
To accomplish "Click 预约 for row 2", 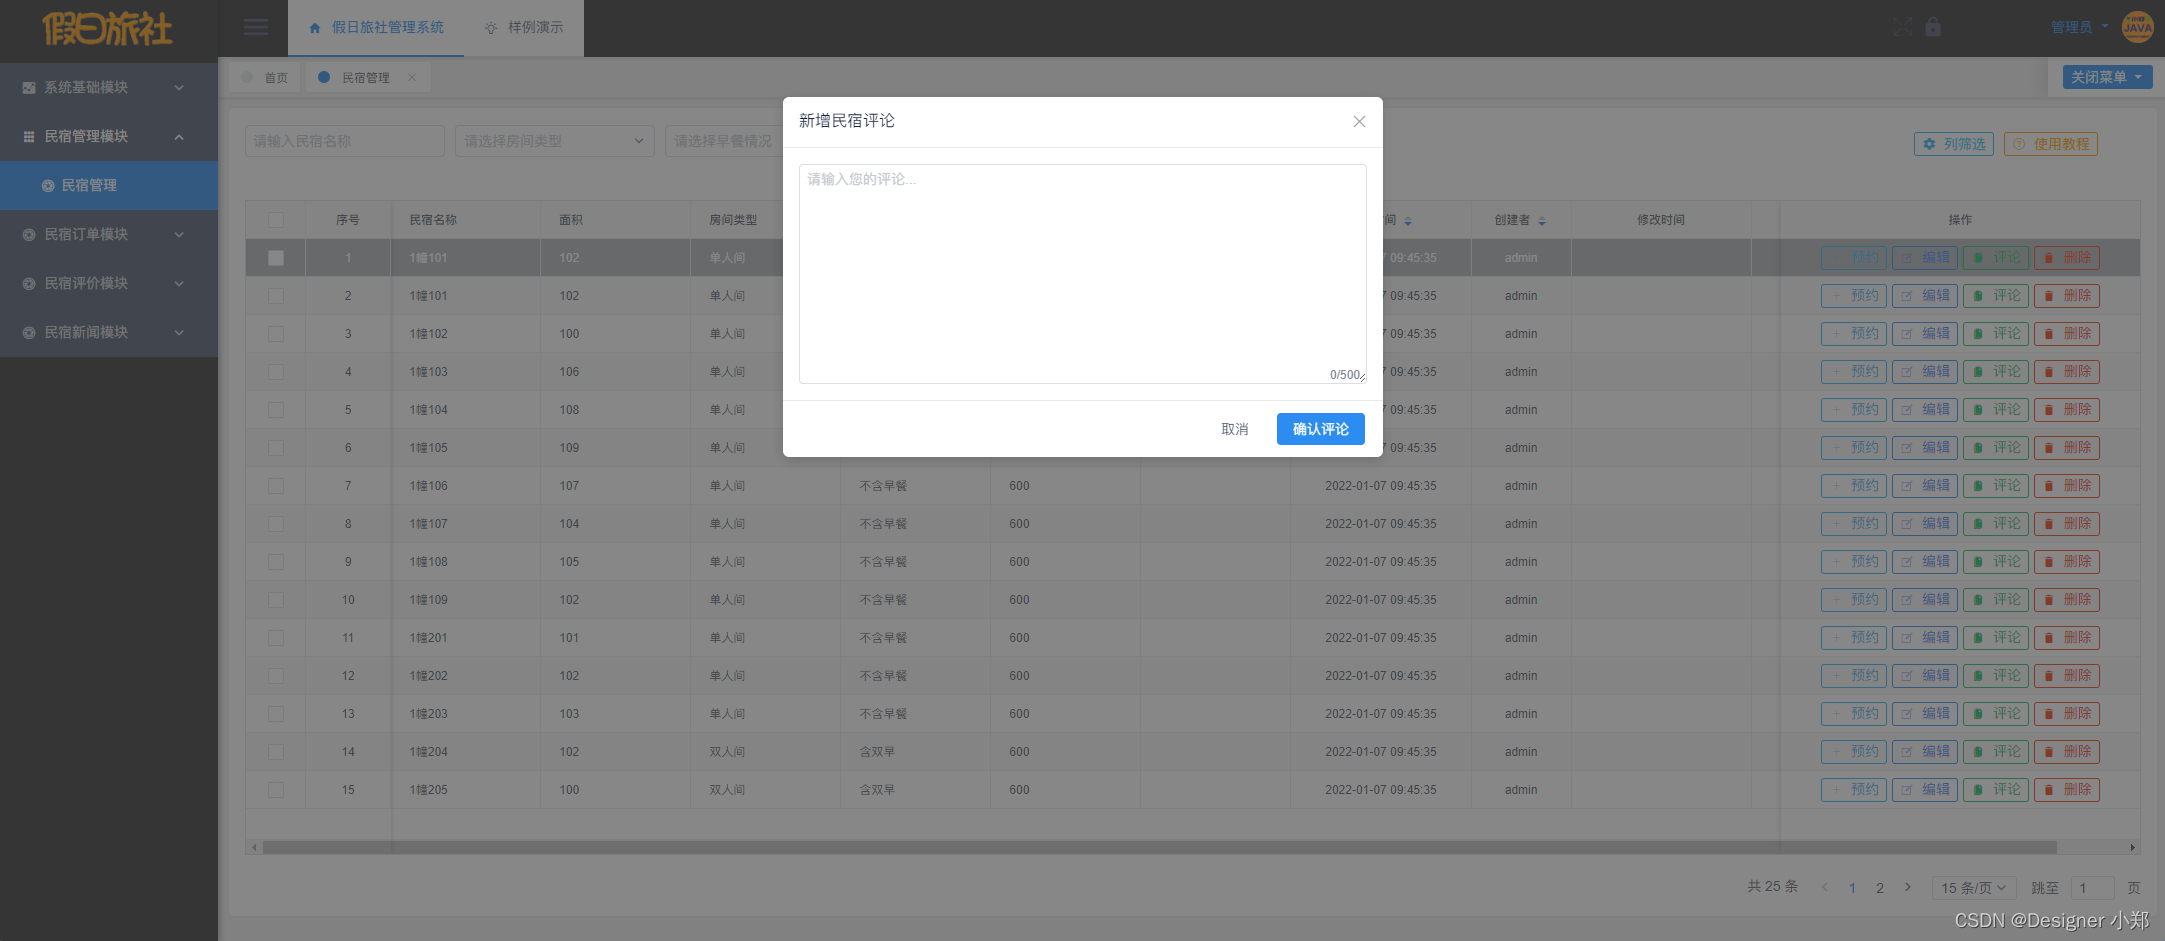I will (x=1854, y=296).
